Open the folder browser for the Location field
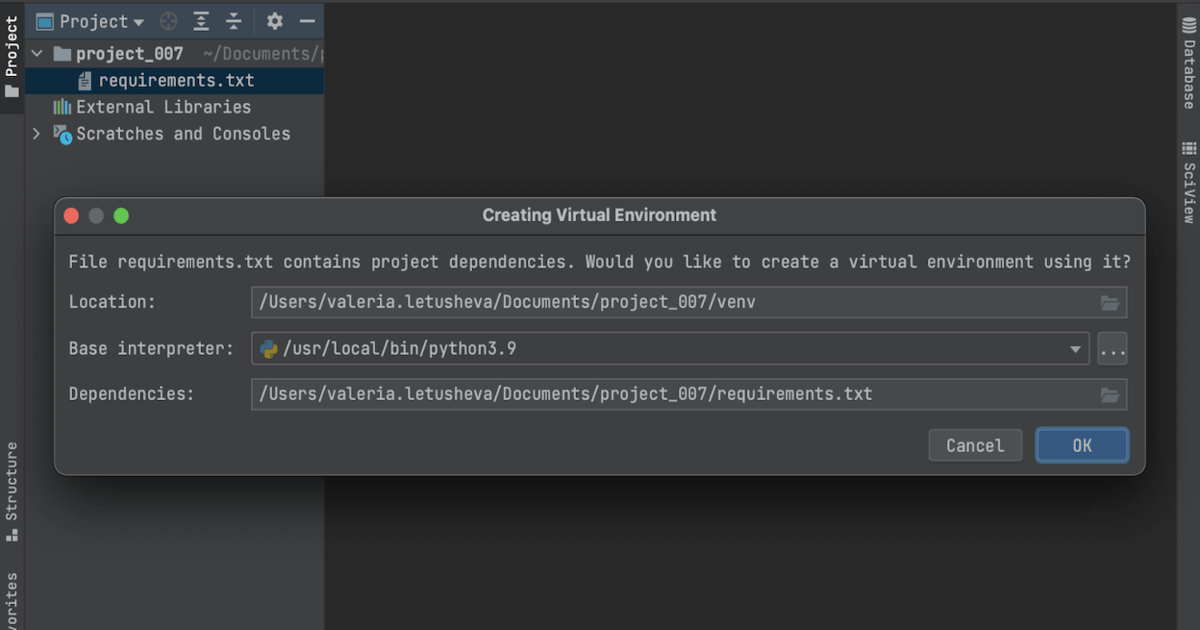Screen dimensions: 1200x630 pos(1110,302)
